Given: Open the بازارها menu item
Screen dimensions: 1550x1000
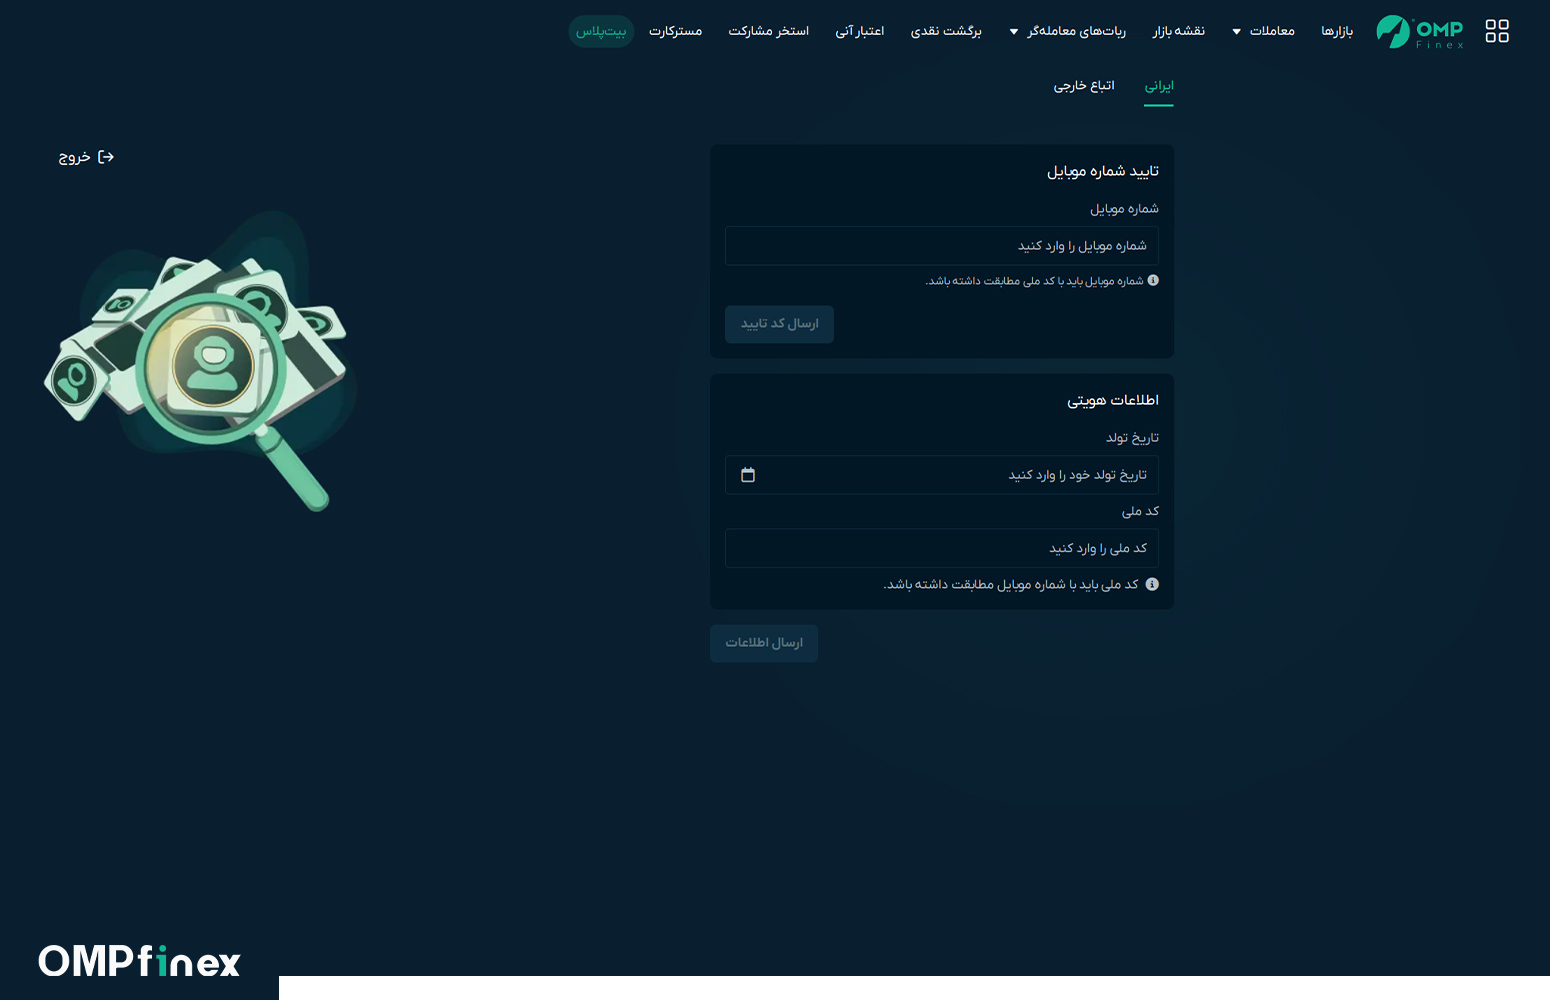Looking at the screenshot, I should [1337, 31].
